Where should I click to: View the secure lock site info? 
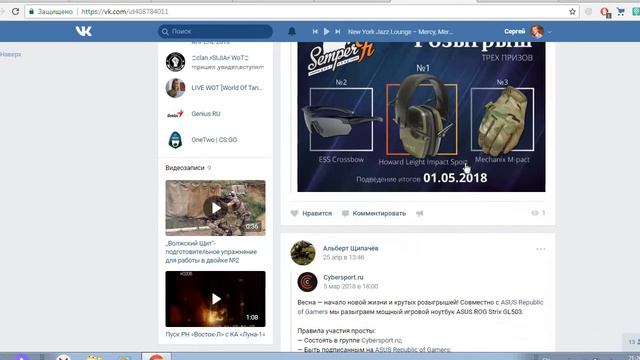[x=31, y=11]
